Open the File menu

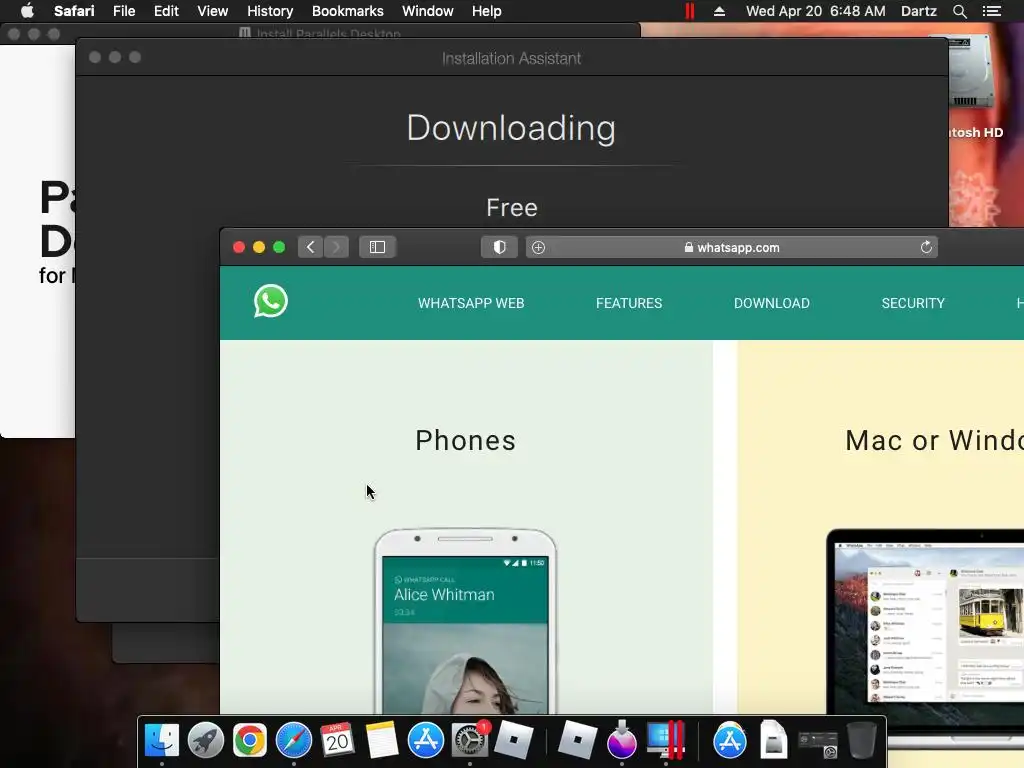123,11
